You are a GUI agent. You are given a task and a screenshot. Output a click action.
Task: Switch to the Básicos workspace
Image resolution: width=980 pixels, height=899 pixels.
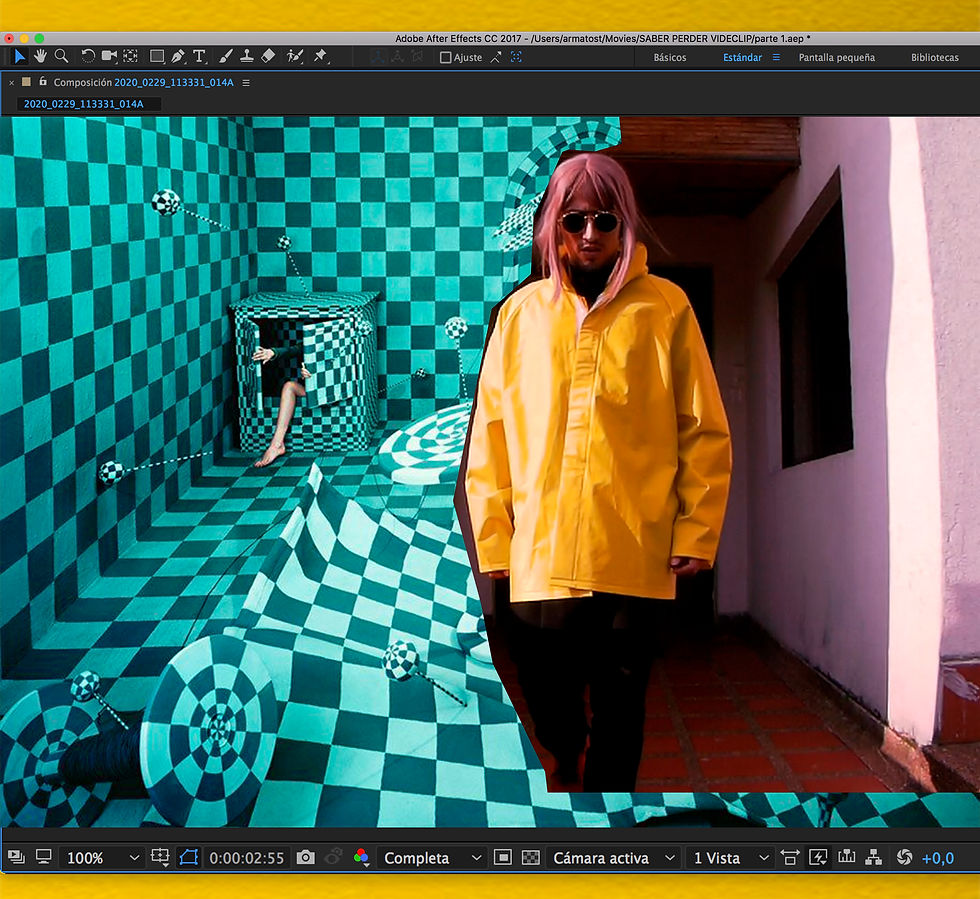669,58
